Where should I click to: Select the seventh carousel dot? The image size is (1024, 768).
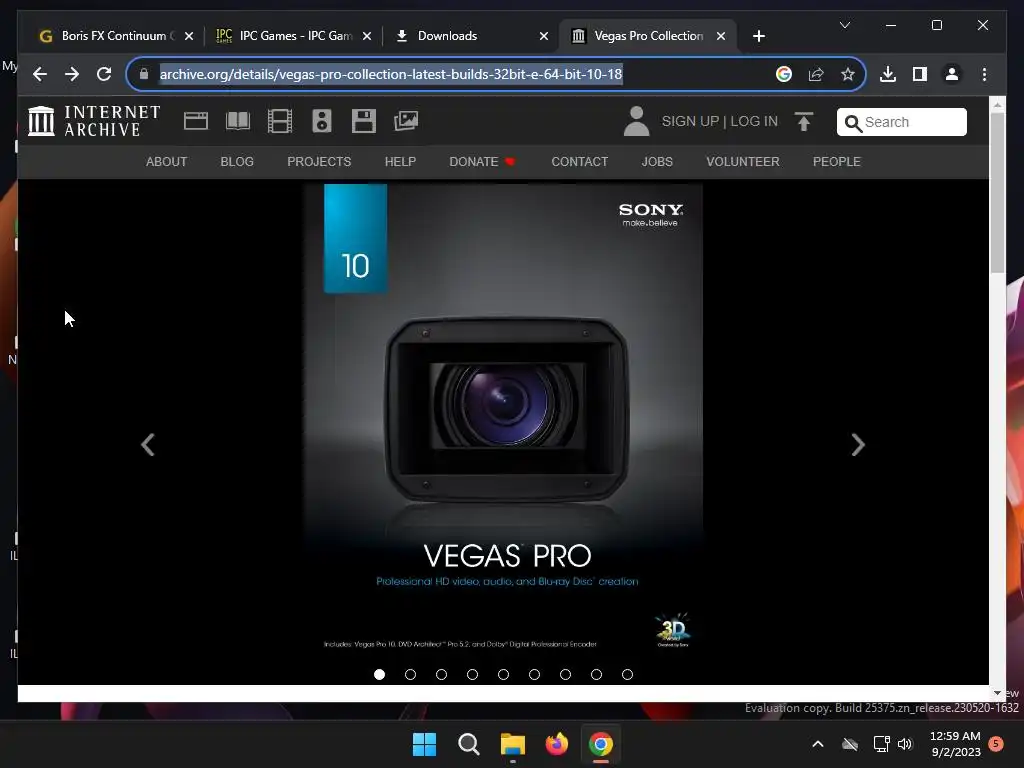pos(566,675)
